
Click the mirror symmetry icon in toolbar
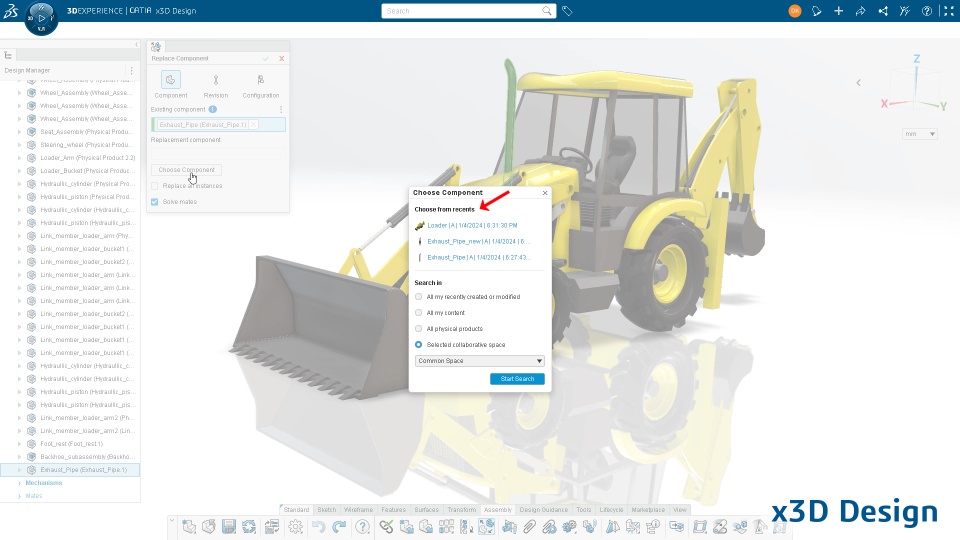[x=612, y=527]
